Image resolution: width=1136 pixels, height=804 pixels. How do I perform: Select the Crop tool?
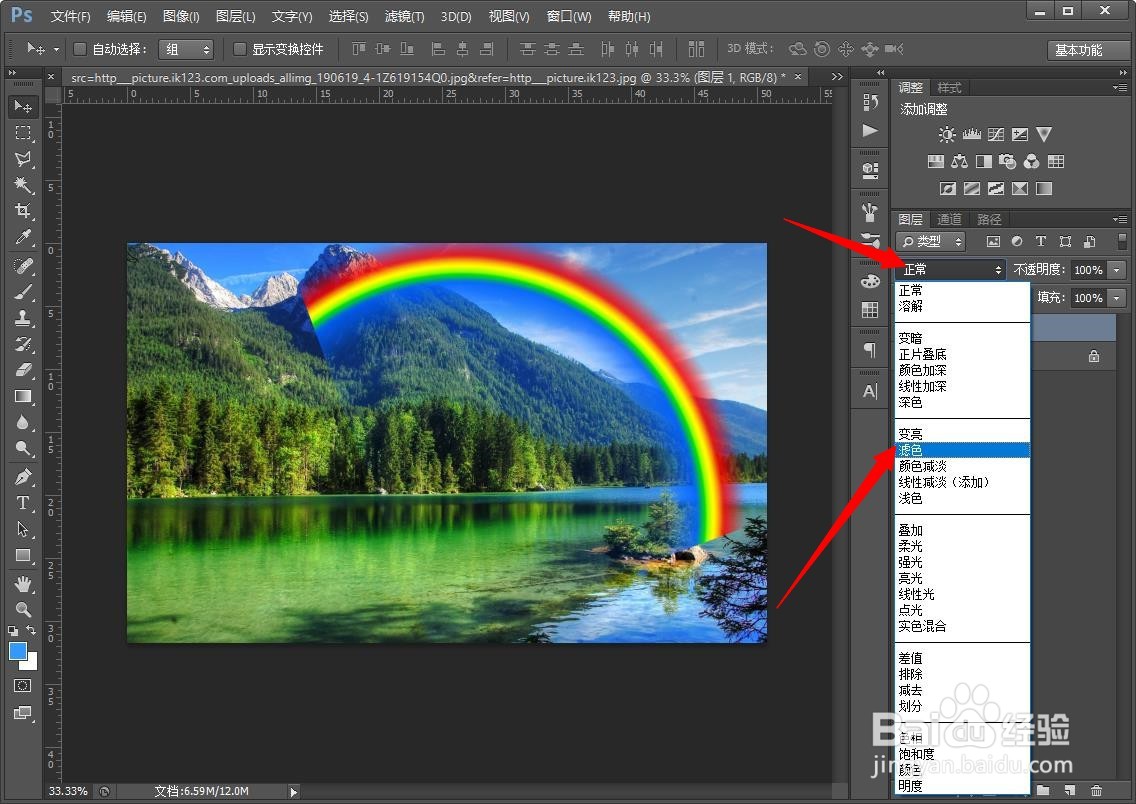coord(23,211)
